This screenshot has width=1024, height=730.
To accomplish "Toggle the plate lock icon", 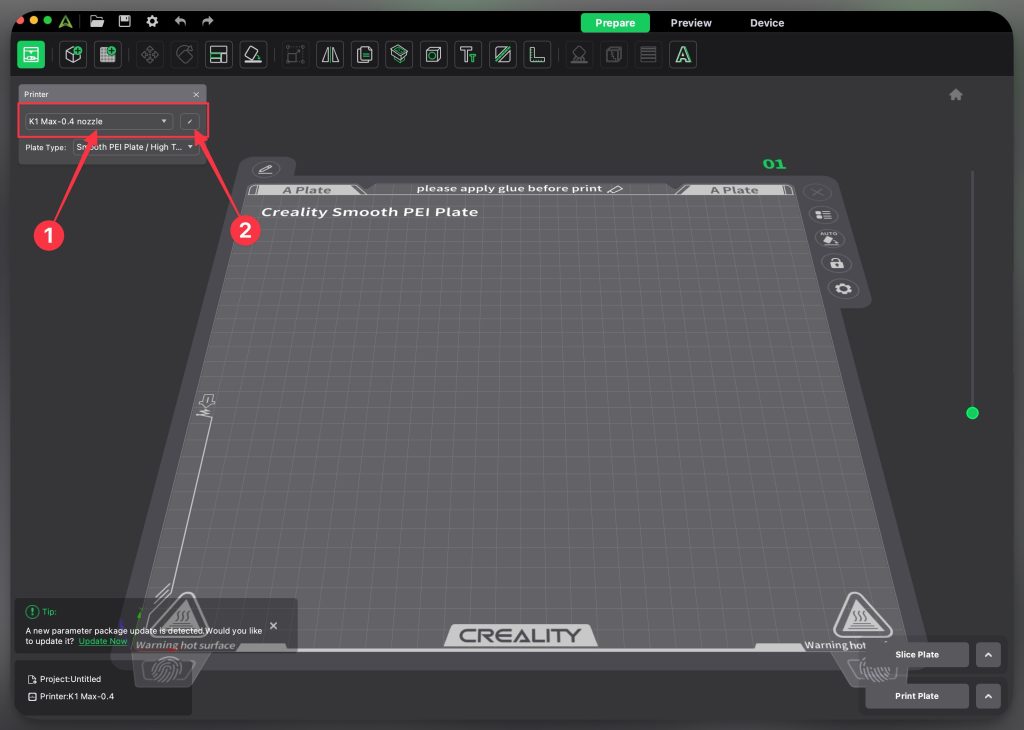I will (836, 264).
